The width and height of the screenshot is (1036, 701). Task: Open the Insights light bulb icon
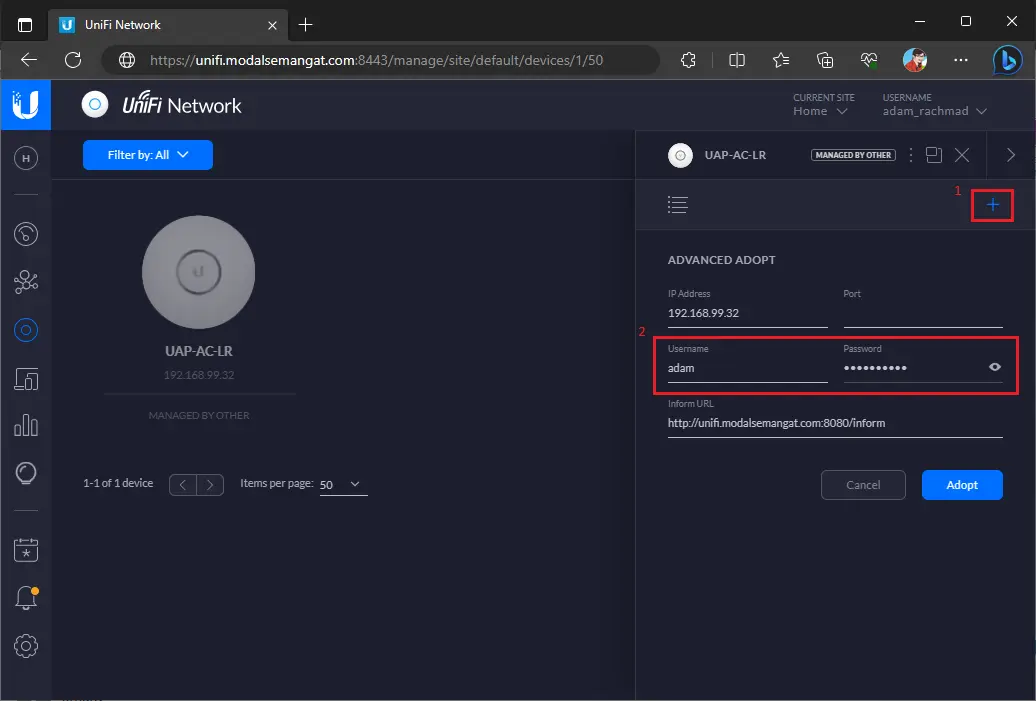[x=26, y=474]
